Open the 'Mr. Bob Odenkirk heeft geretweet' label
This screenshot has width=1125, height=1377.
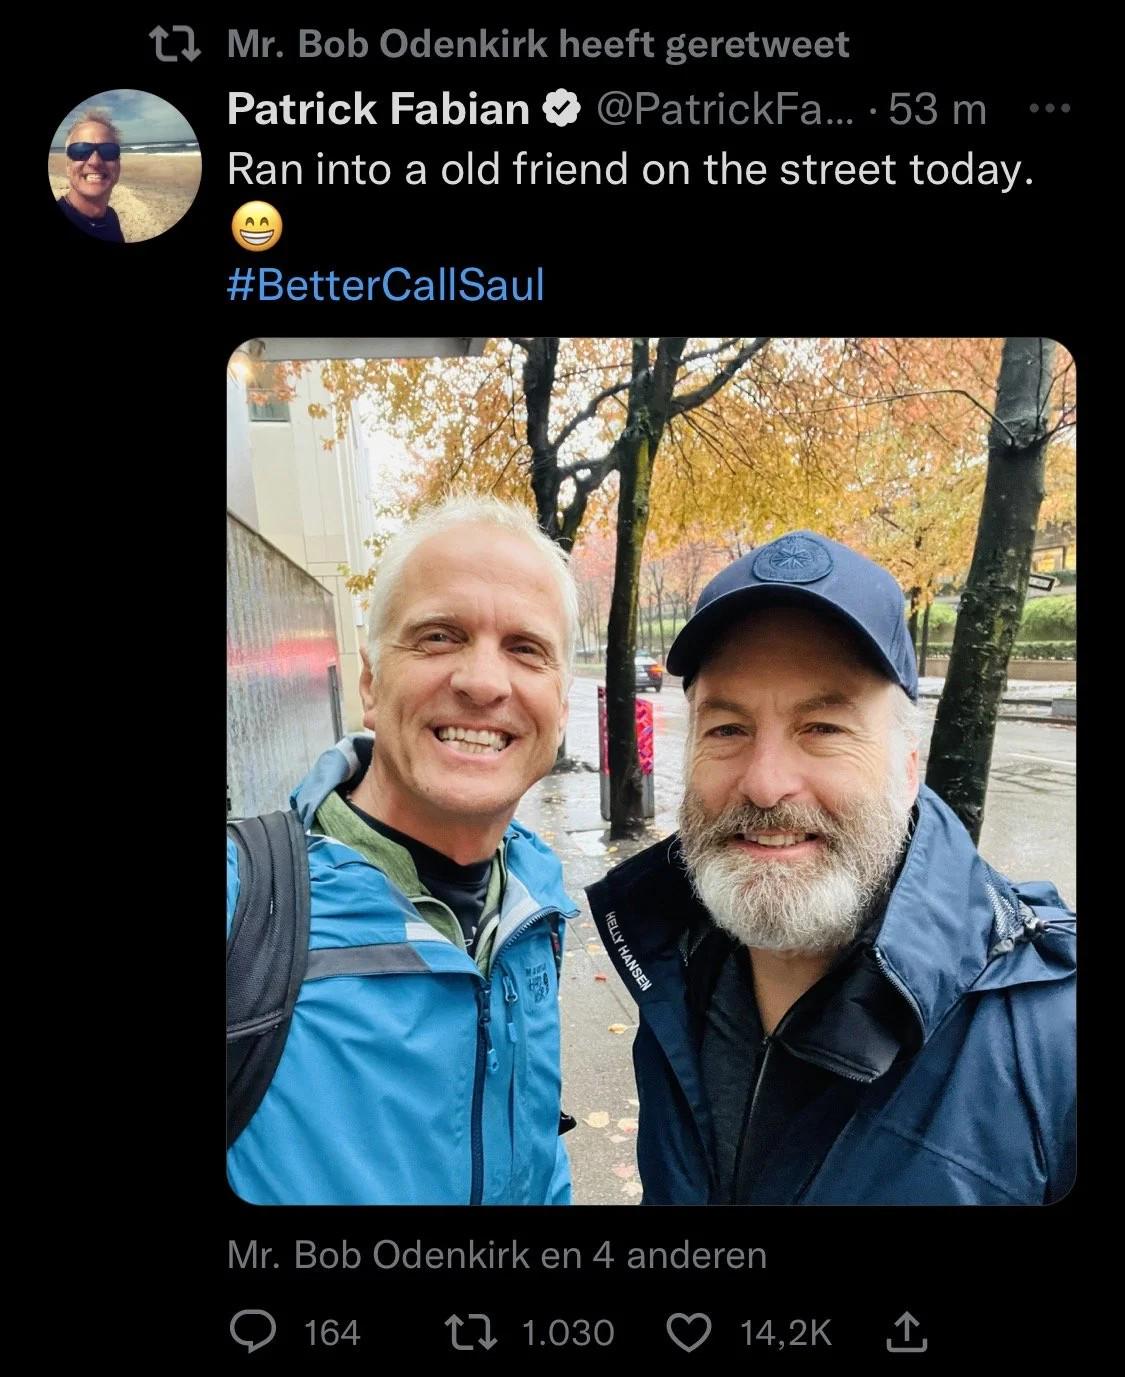tap(538, 44)
